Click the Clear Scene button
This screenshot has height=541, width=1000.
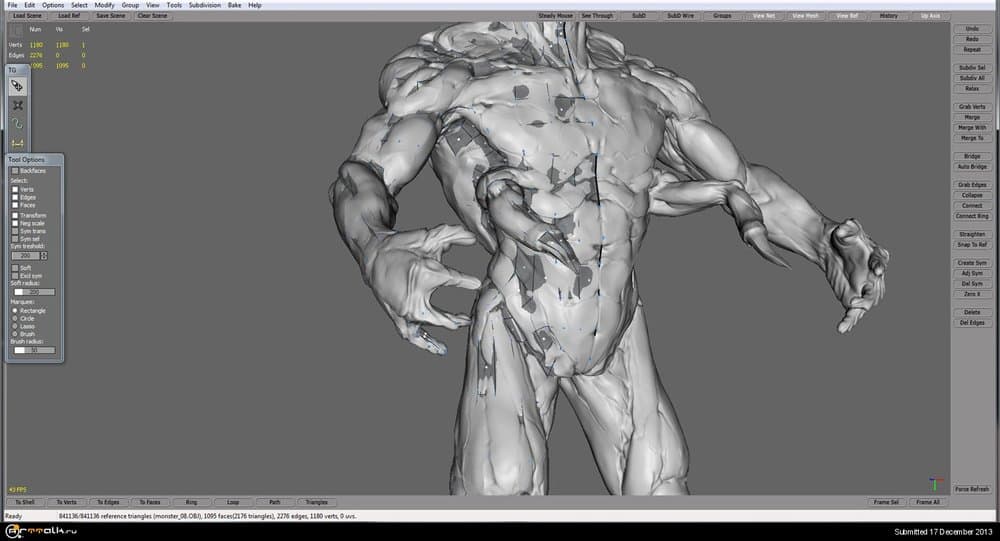[x=152, y=15]
